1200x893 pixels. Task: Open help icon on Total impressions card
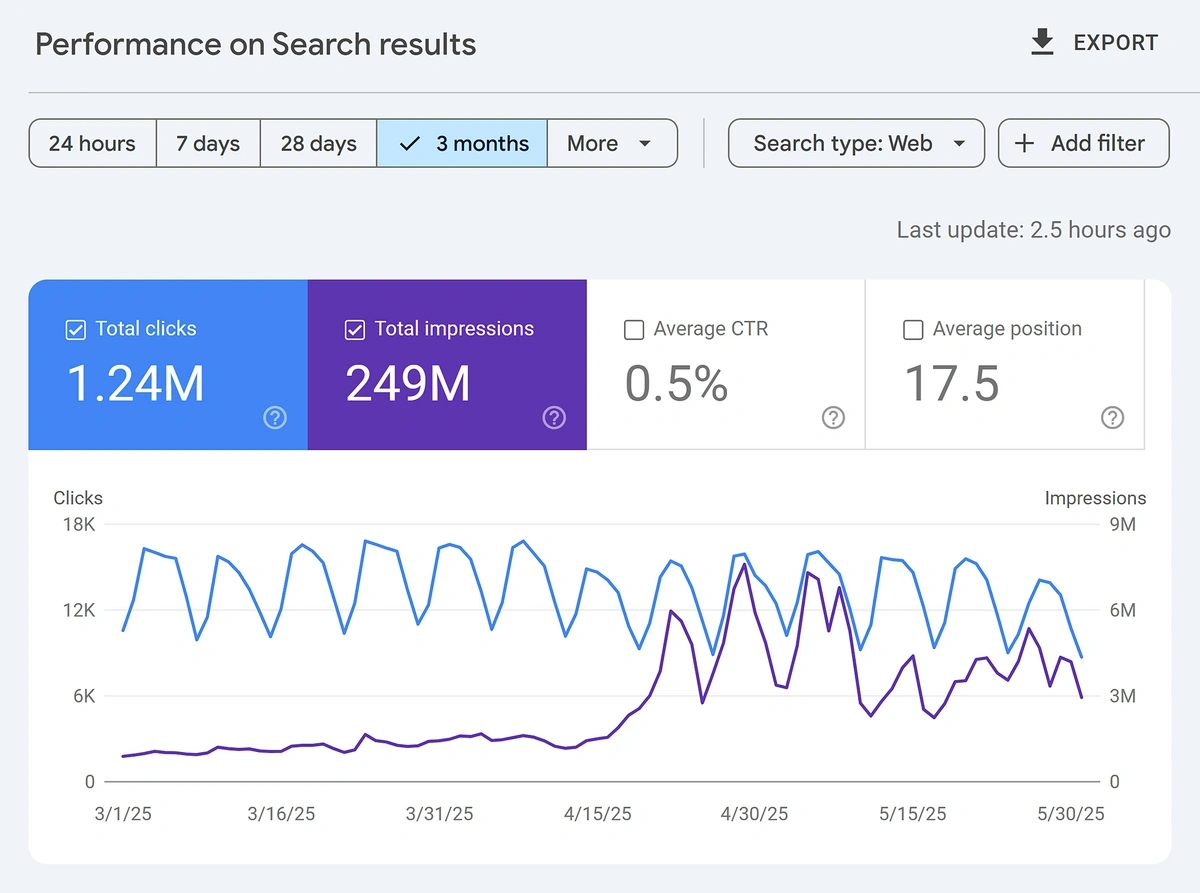click(554, 418)
